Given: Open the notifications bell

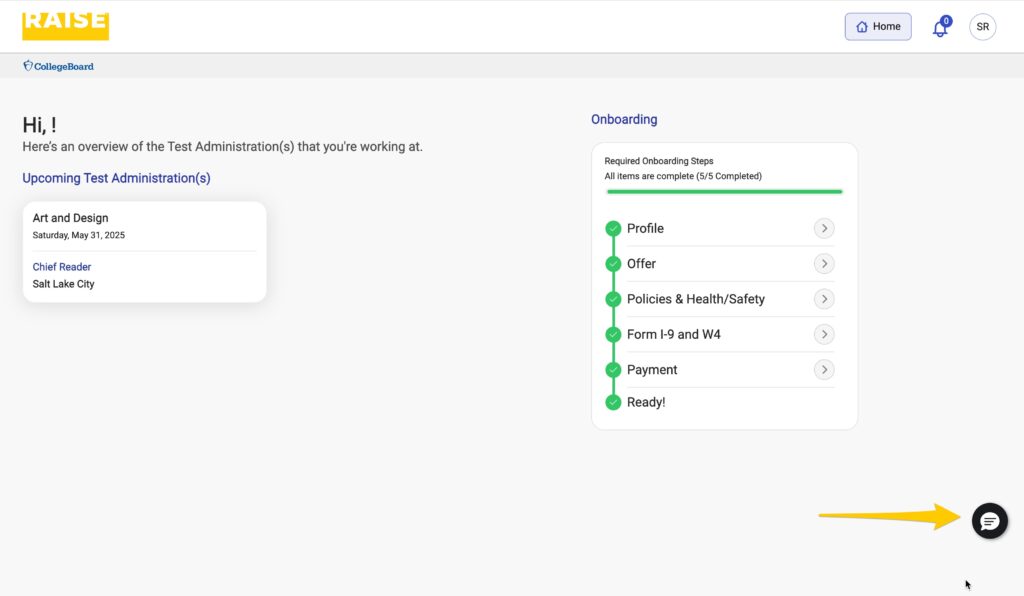Looking at the screenshot, I should tap(940, 28).
